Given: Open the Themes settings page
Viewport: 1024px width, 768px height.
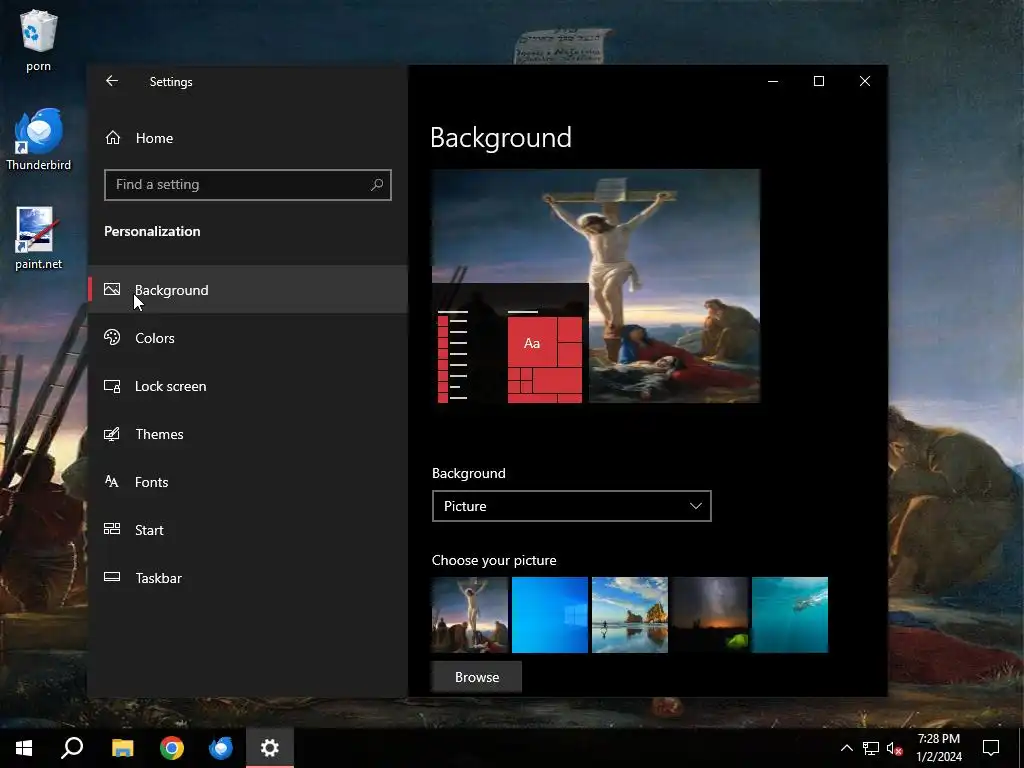Looking at the screenshot, I should coord(248,434).
